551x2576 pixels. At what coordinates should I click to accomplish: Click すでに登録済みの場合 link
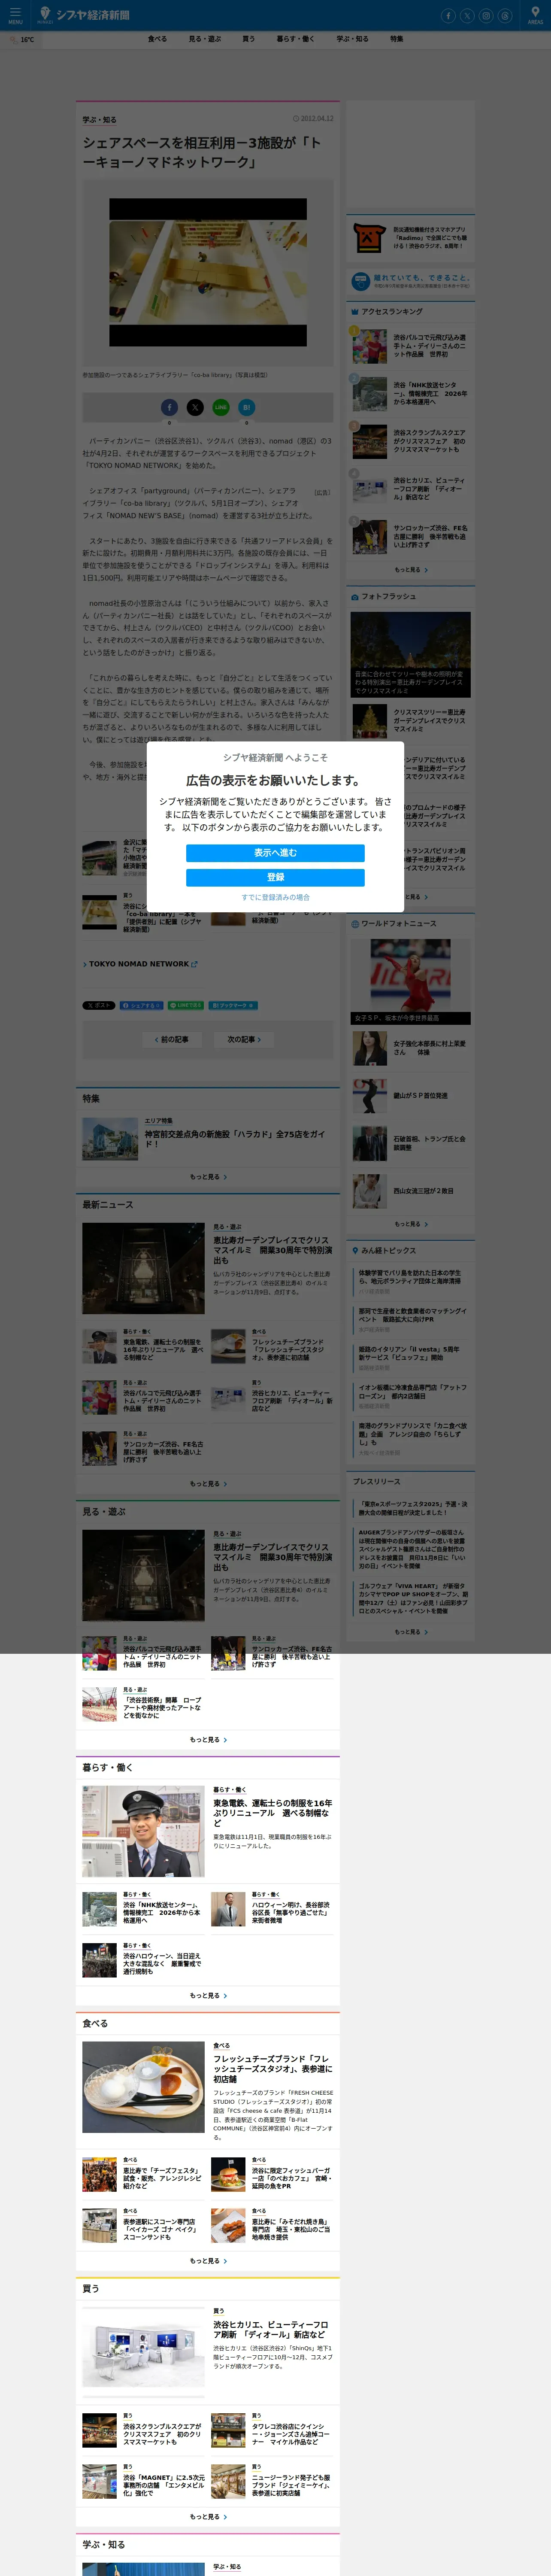click(x=275, y=897)
